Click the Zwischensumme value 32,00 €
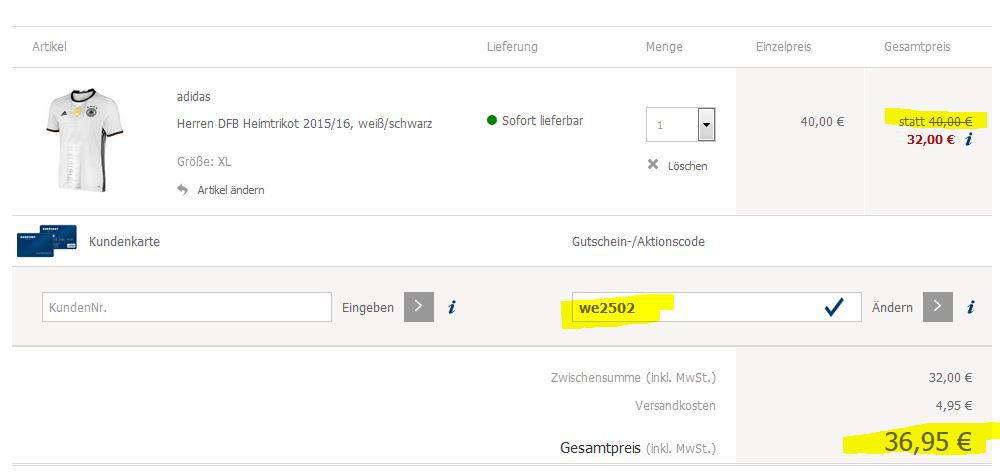 click(950, 377)
